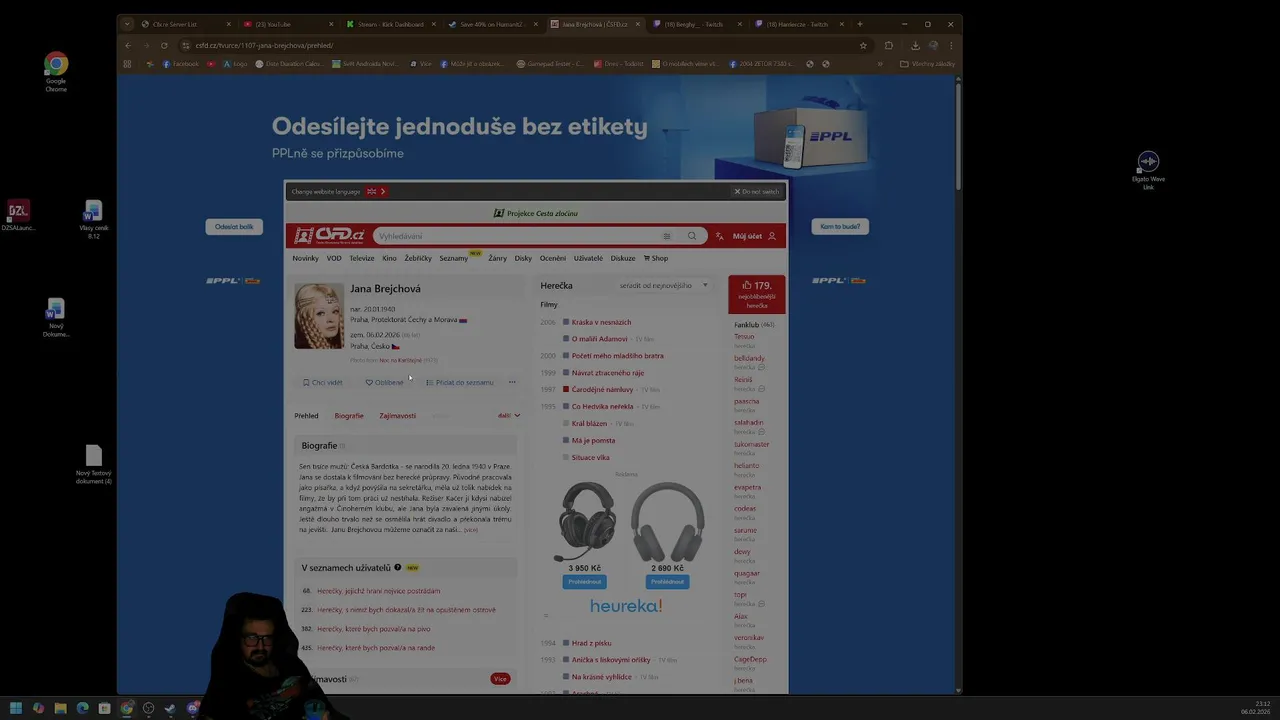Open fan profile belldandy
1280x720 pixels.
click(749, 358)
